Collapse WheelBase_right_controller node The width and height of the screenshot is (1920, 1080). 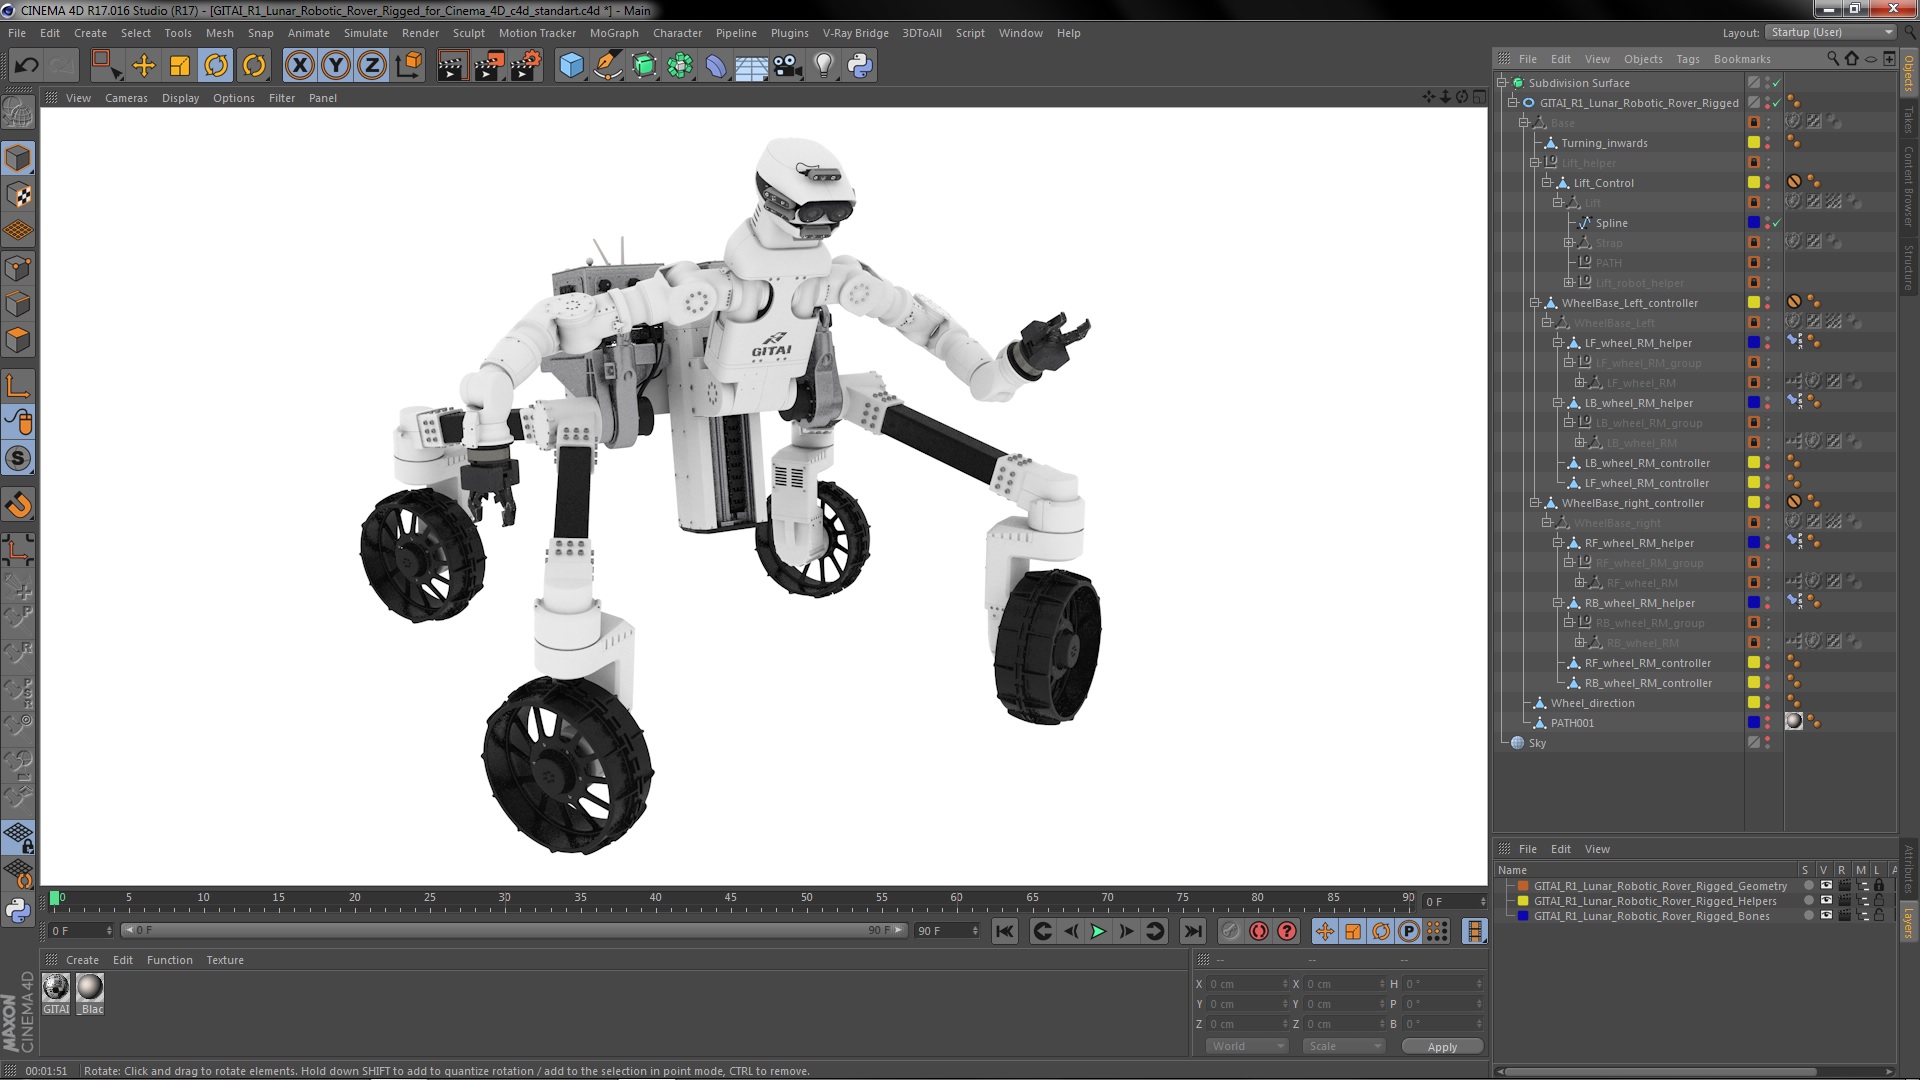click(x=1535, y=503)
